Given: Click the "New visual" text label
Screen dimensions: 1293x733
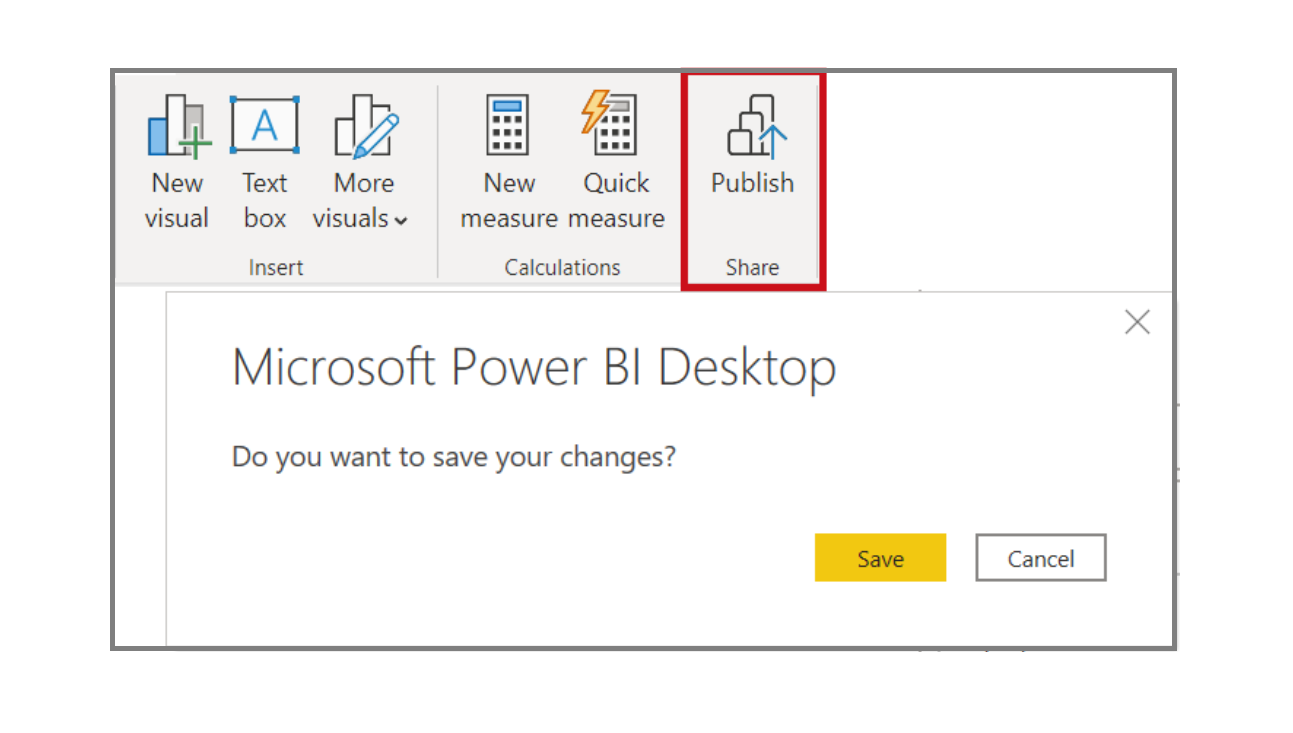Looking at the screenshot, I should pos(177,201).
